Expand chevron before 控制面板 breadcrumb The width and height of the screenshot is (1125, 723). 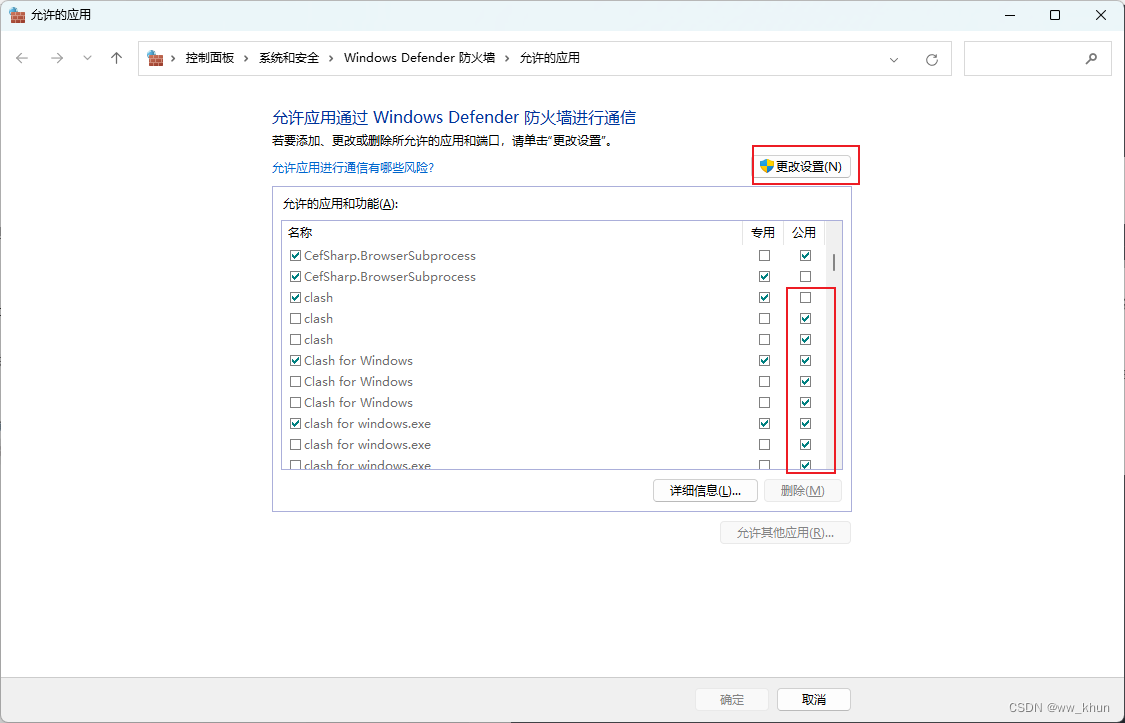tap(173, 58)
